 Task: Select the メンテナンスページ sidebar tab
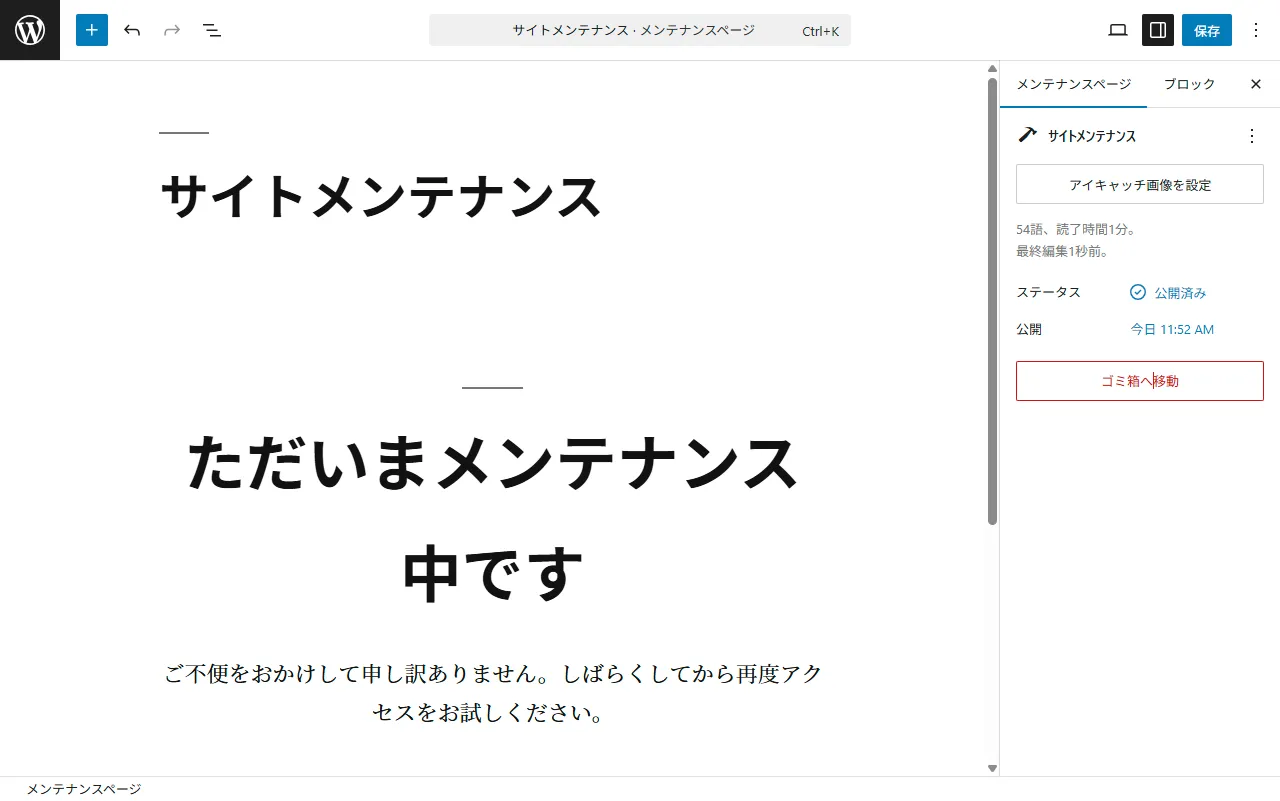[x=1074, y=84]
